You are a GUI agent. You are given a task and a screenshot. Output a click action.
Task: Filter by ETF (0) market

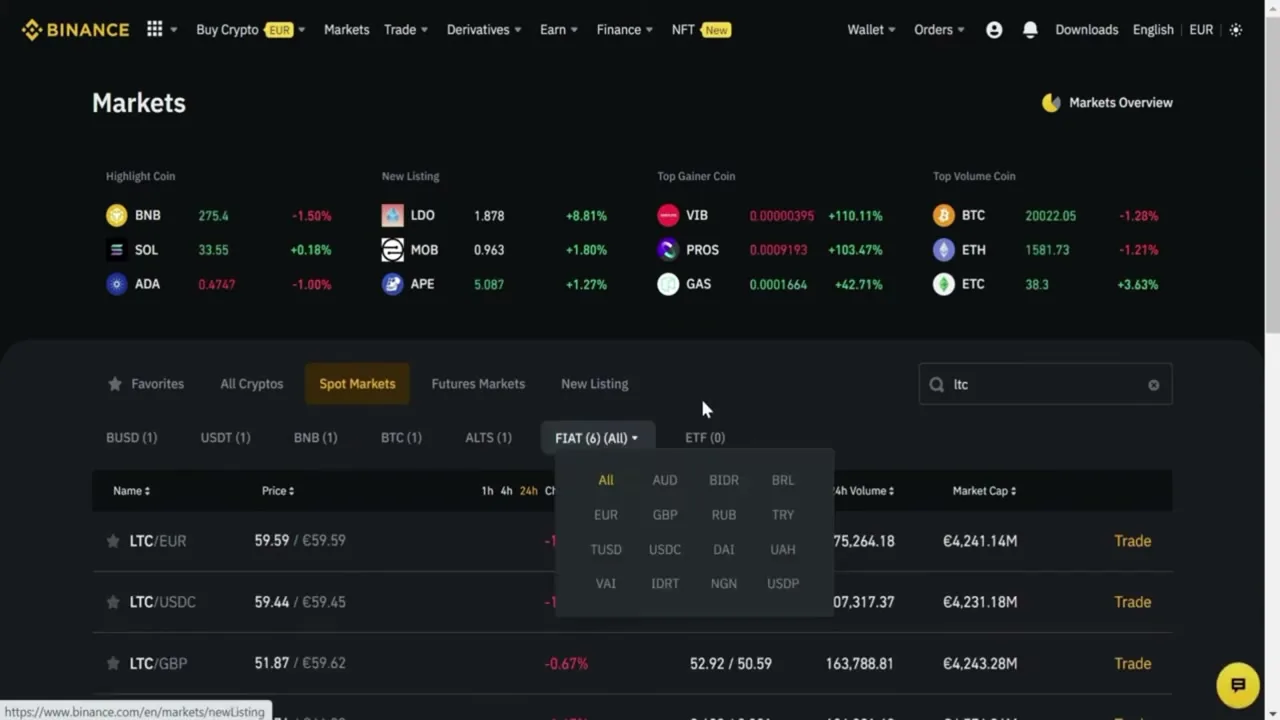pyautogui.click(x=705, y=438)
